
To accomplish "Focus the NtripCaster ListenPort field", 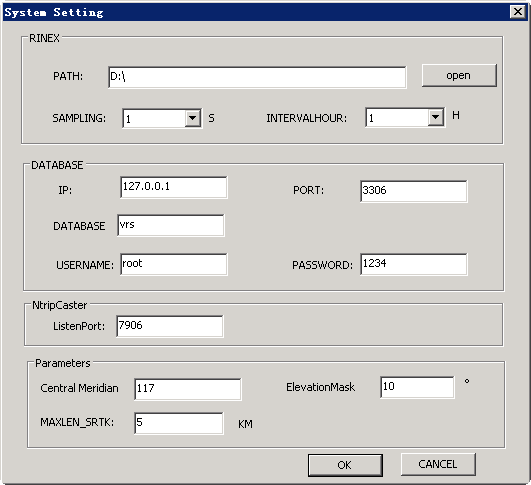I will tap(170, 326).
